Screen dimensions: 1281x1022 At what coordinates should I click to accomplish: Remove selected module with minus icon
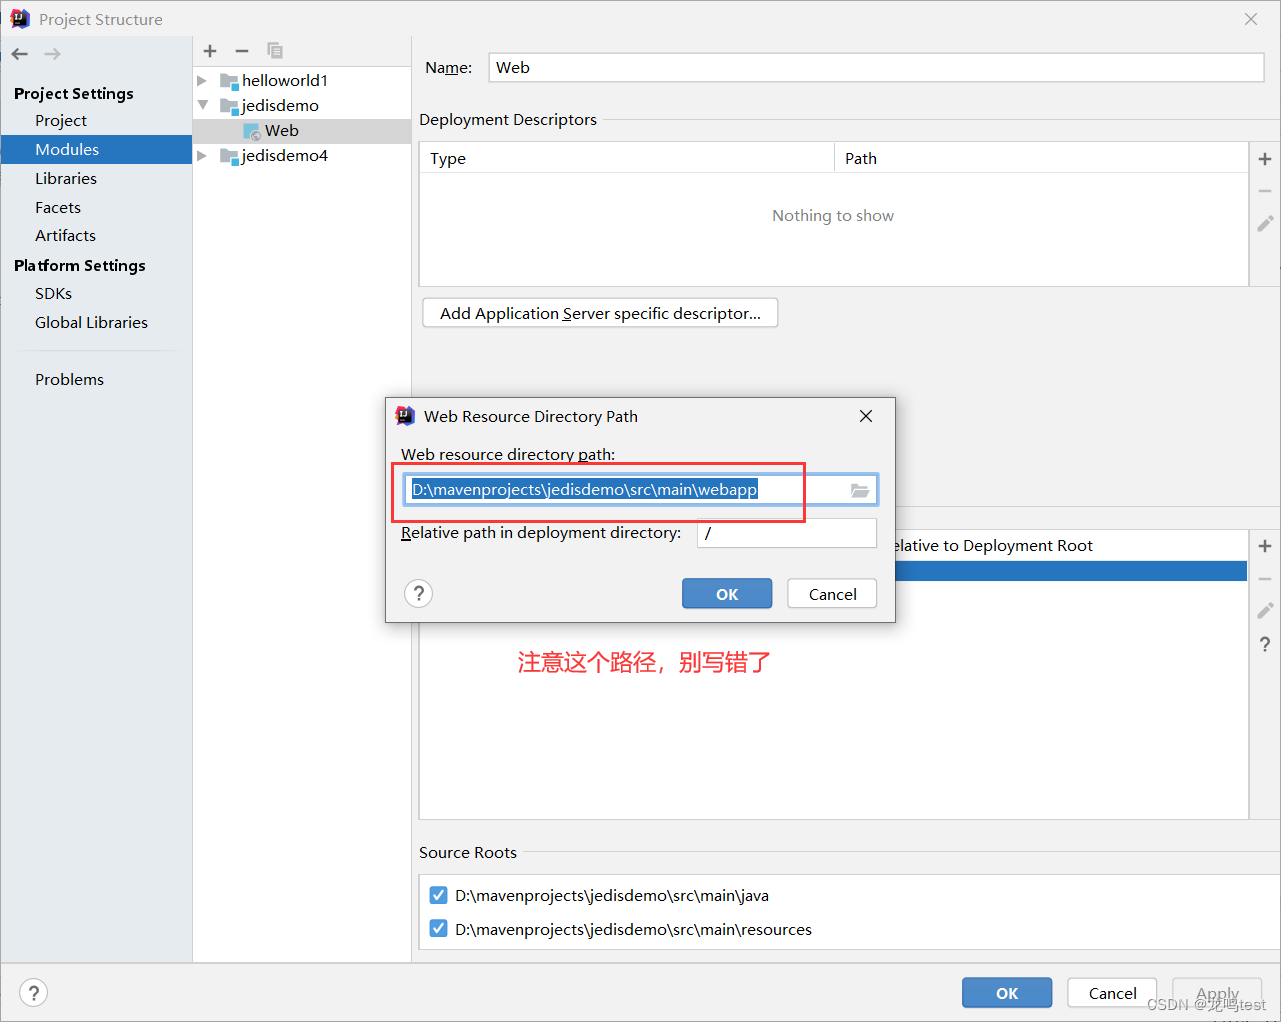[242, 51]
